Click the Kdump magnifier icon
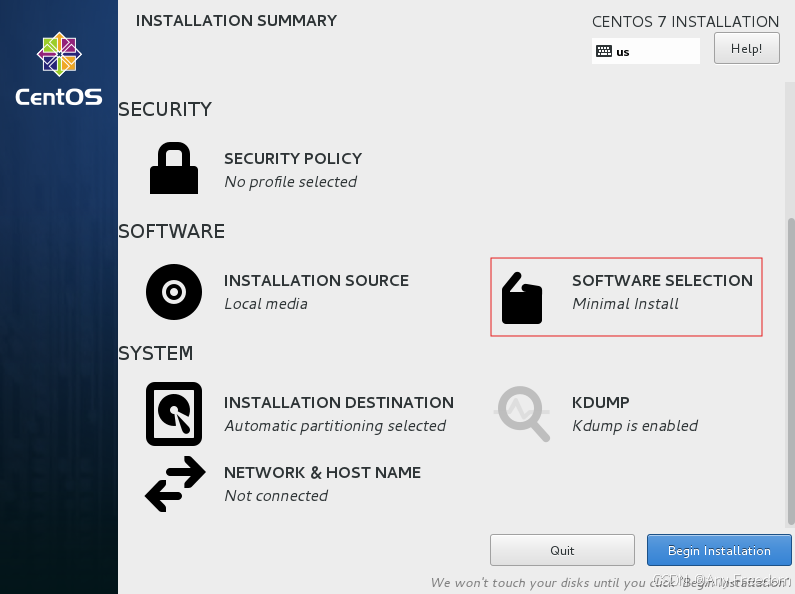Viewport: 795px width, 594px height. pyautogui.click(x=523, y=414)
